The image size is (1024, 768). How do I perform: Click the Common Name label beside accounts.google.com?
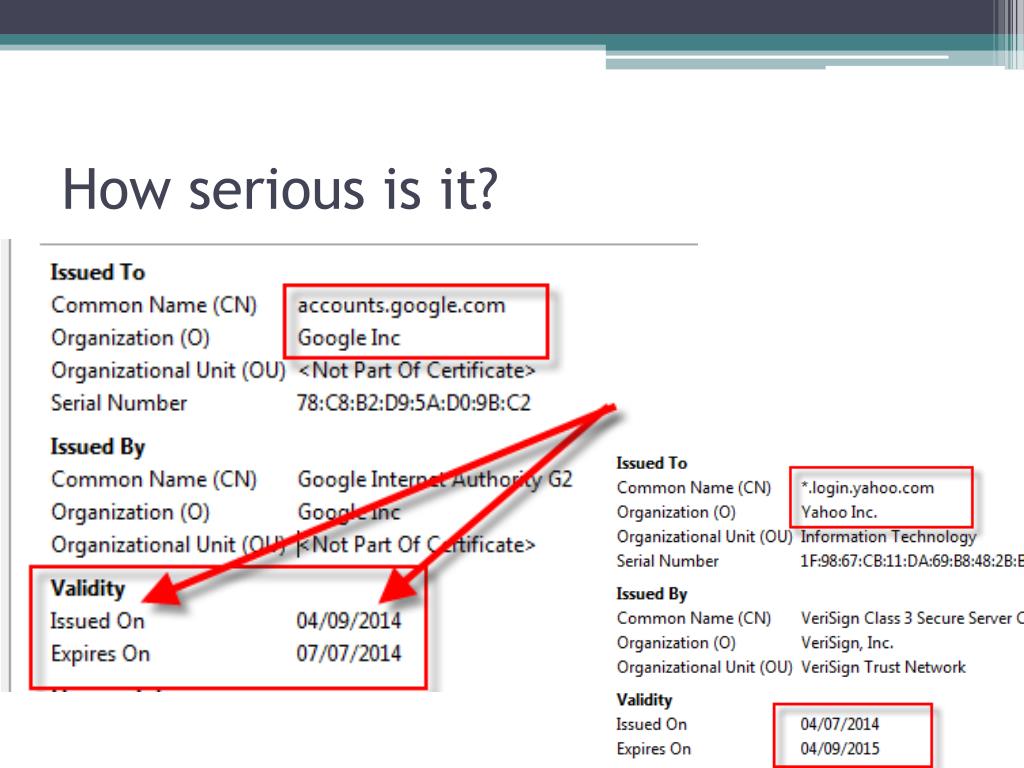[154, 305]
